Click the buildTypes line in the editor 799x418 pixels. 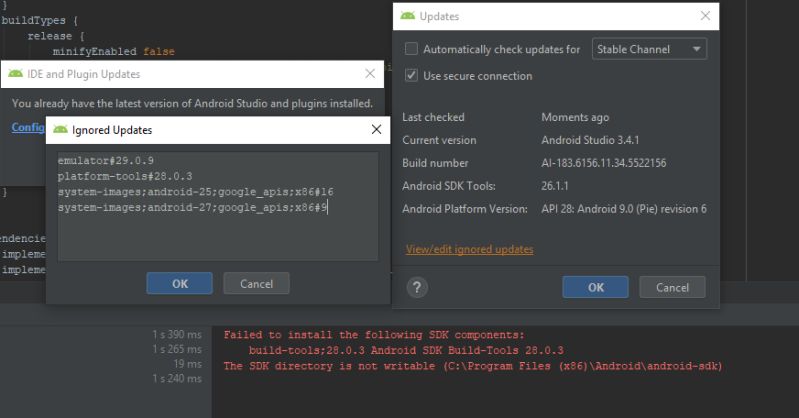(x=40, y=21)
